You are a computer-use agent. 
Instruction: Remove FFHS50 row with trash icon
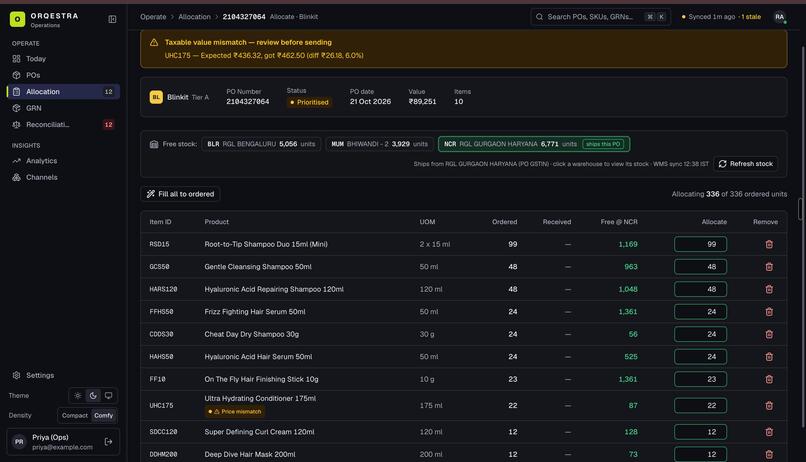769,312
